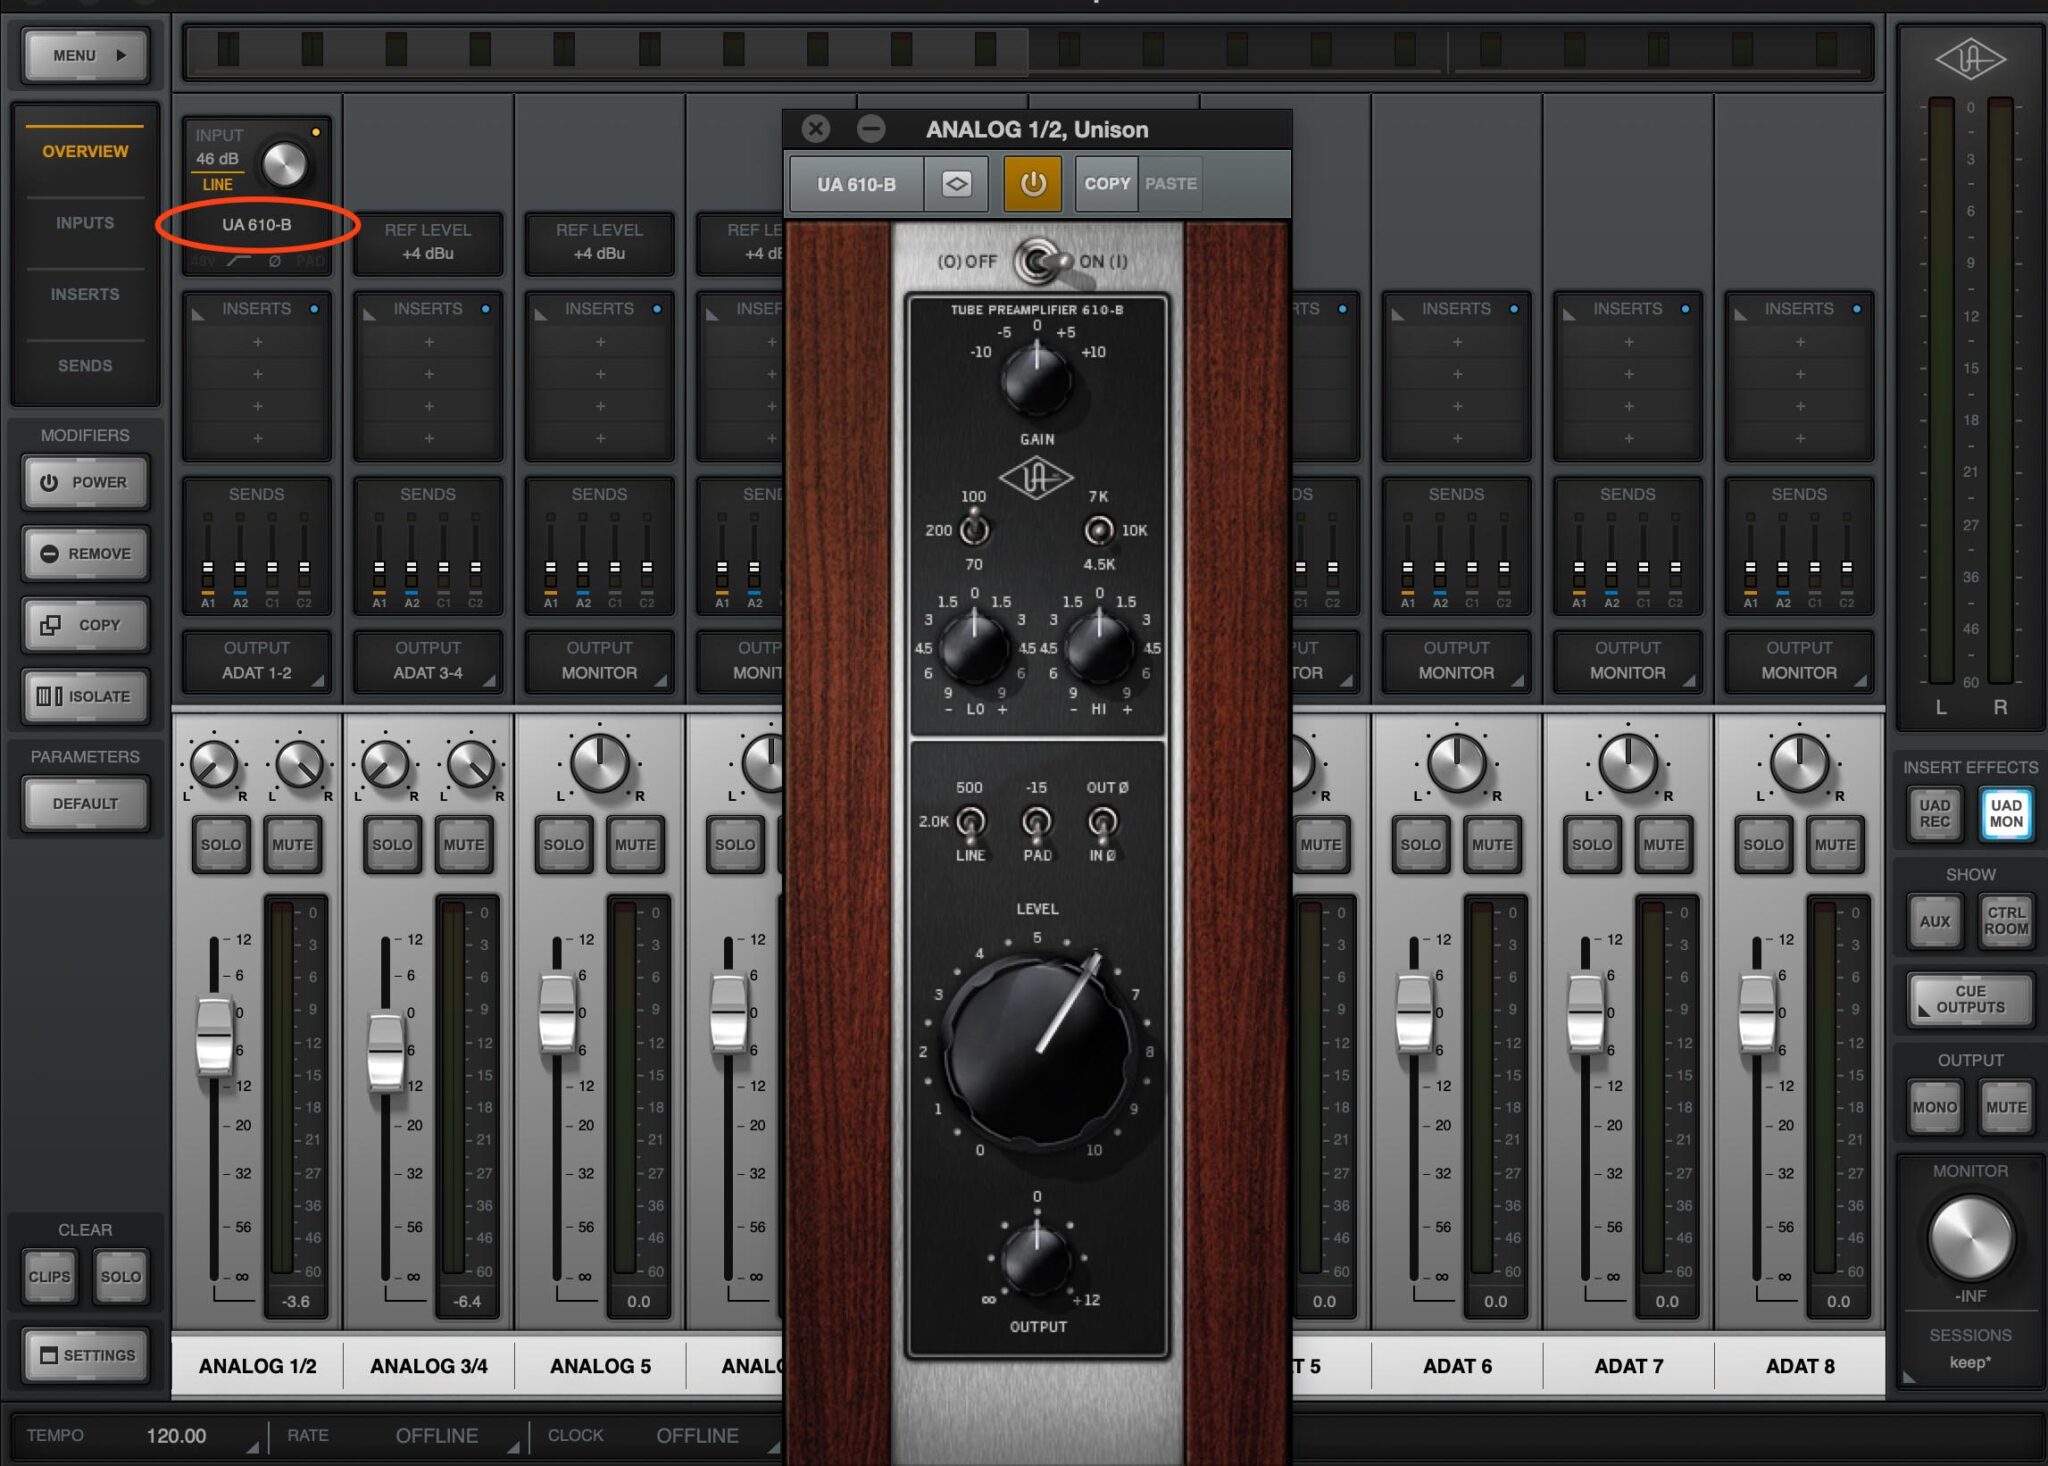Click the ANALOG 1/2 channel fader handle
Viewport: 2048px width, 1466px height.
(x=214, y=1035)
